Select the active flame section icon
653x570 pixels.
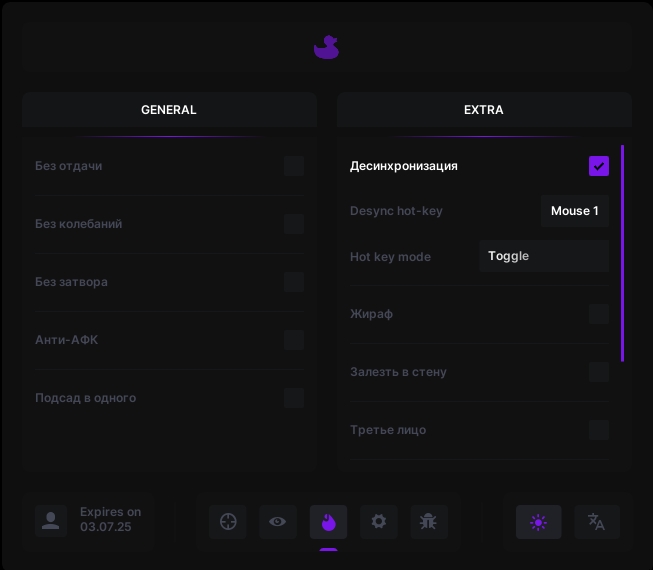(328, 522)
